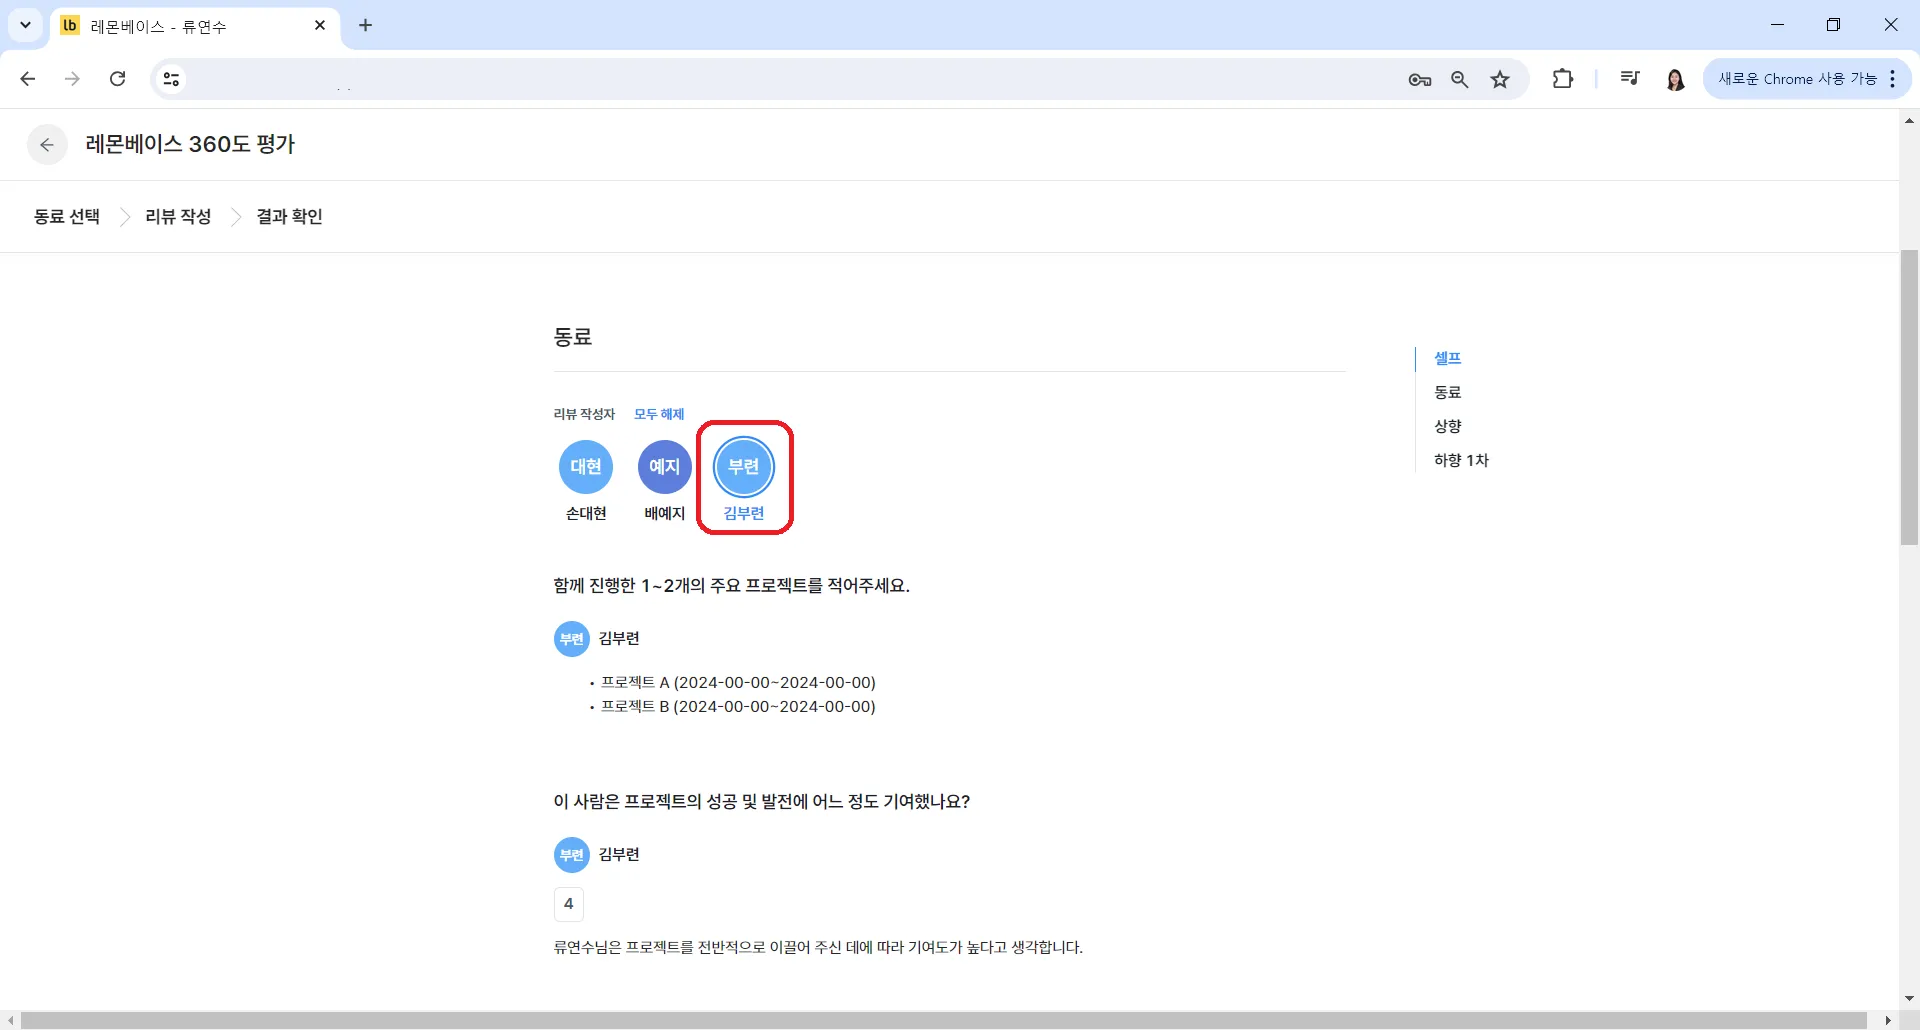Toggle reviewer 손대현 avatar
The width and height of the screenshot is (1920, 1030).
[586, 467]
